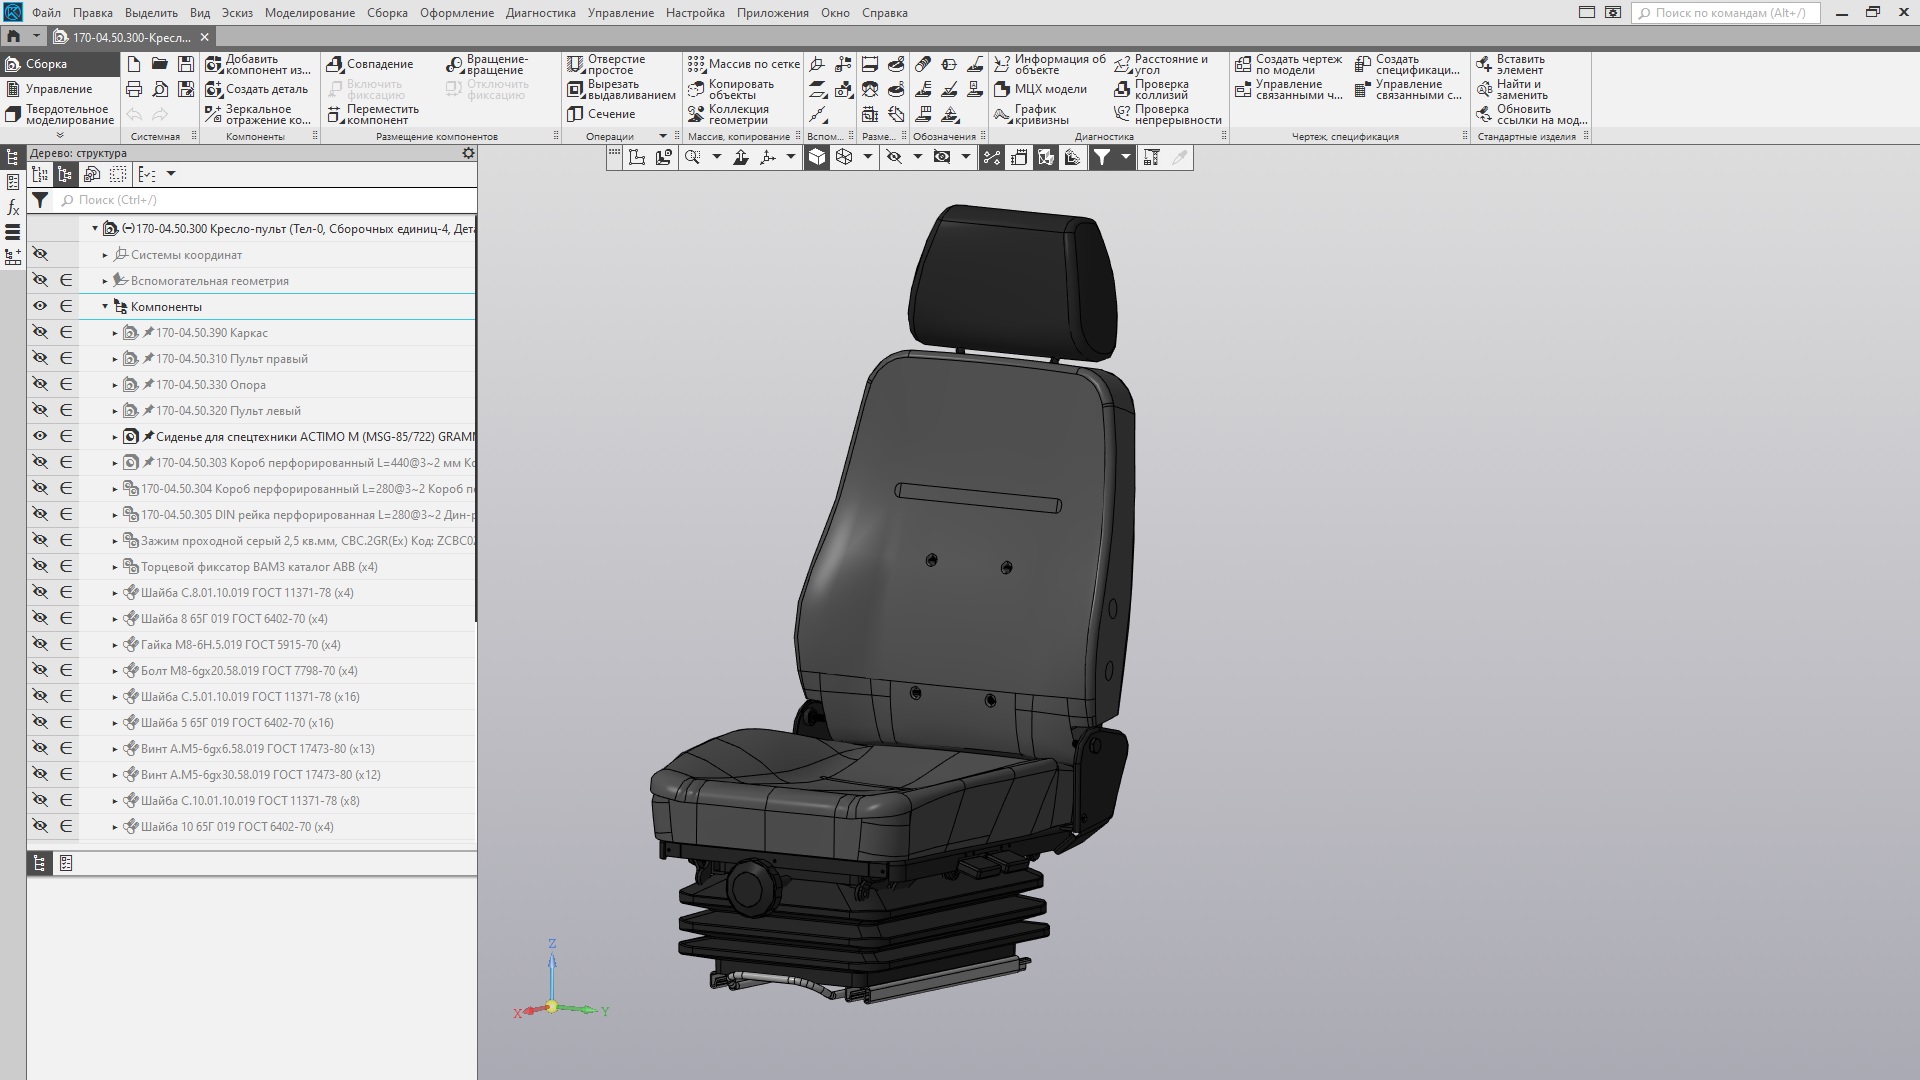Activate the shaded display cube icon

[x=817, y=157]
